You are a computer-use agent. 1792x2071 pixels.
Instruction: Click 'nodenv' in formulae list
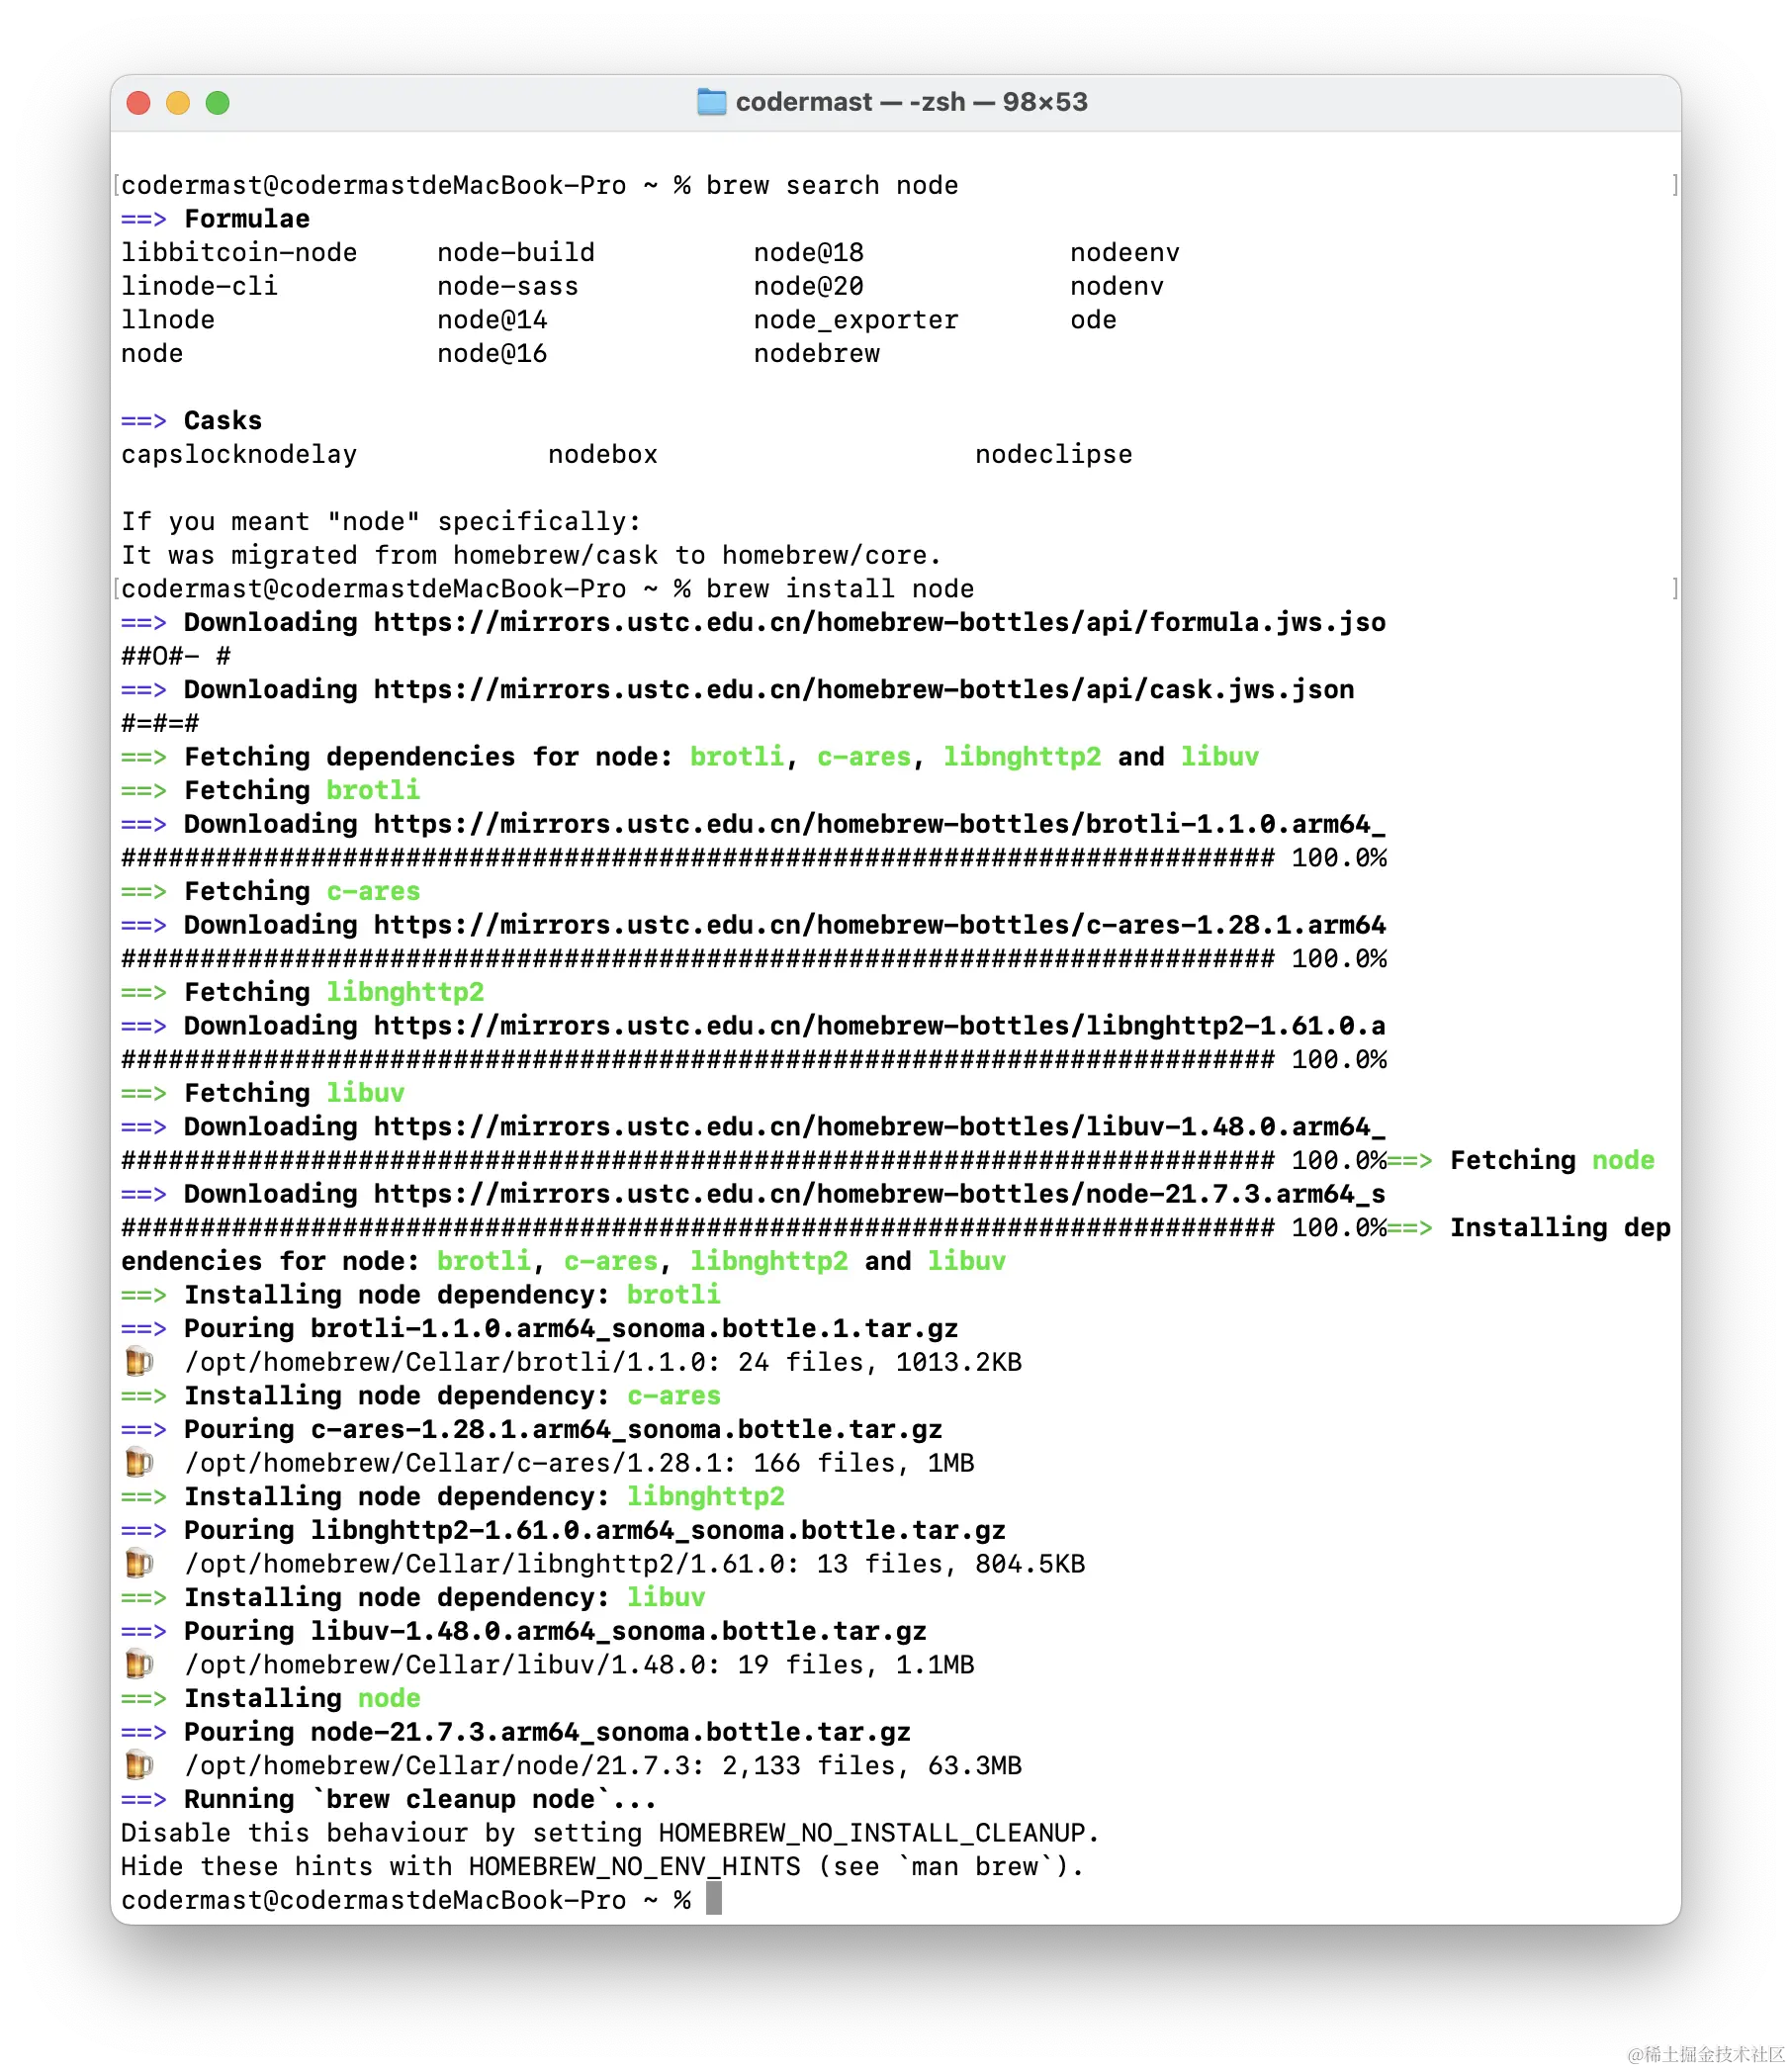[1117, 287]
